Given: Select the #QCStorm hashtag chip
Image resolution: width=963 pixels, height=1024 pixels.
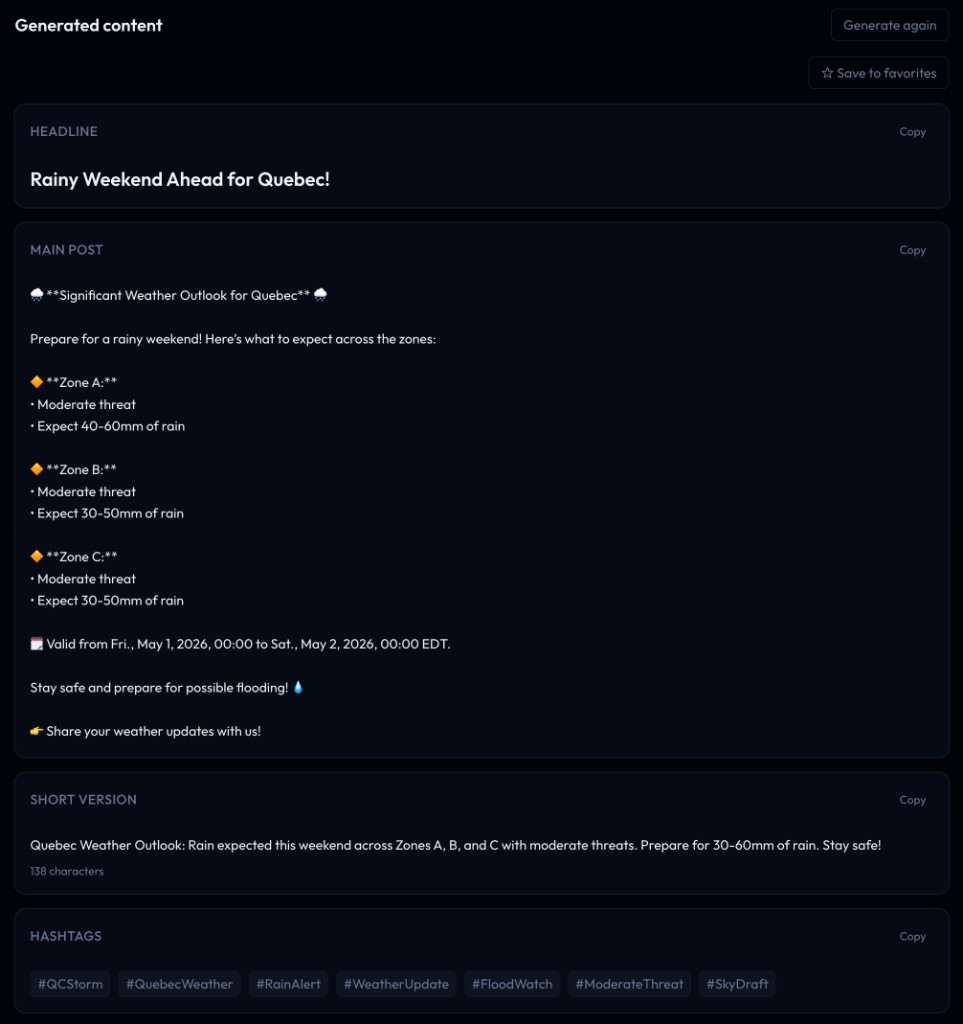Looking at the screenshot, I should coord(69,984).
